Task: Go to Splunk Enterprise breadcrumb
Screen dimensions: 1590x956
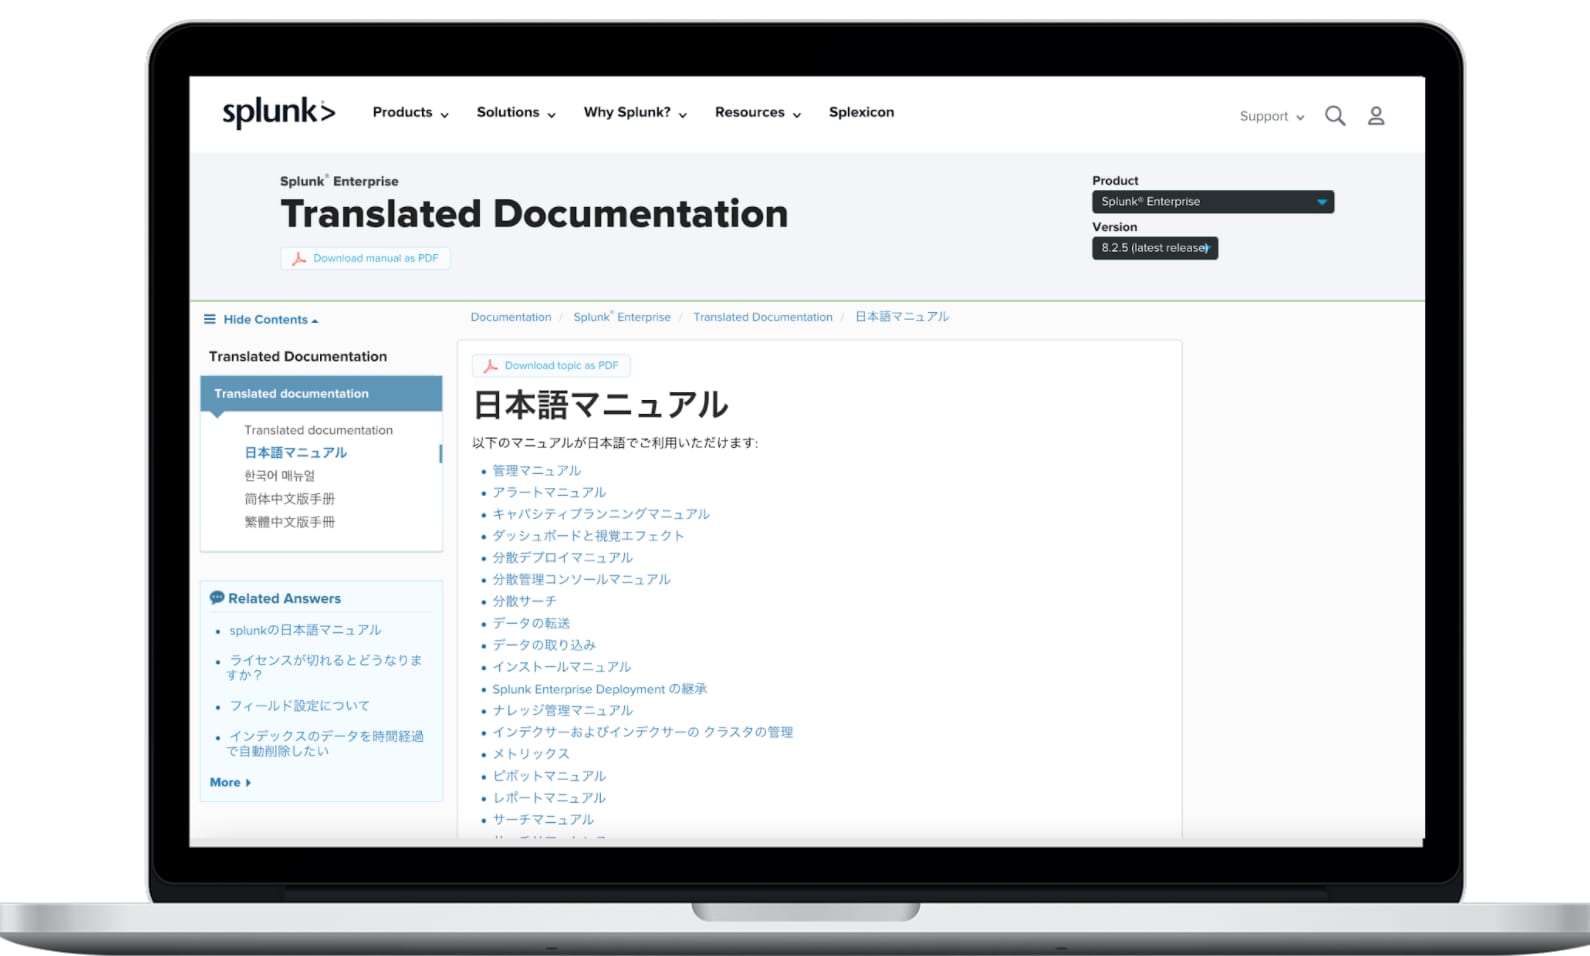Action: pos(622,317)
